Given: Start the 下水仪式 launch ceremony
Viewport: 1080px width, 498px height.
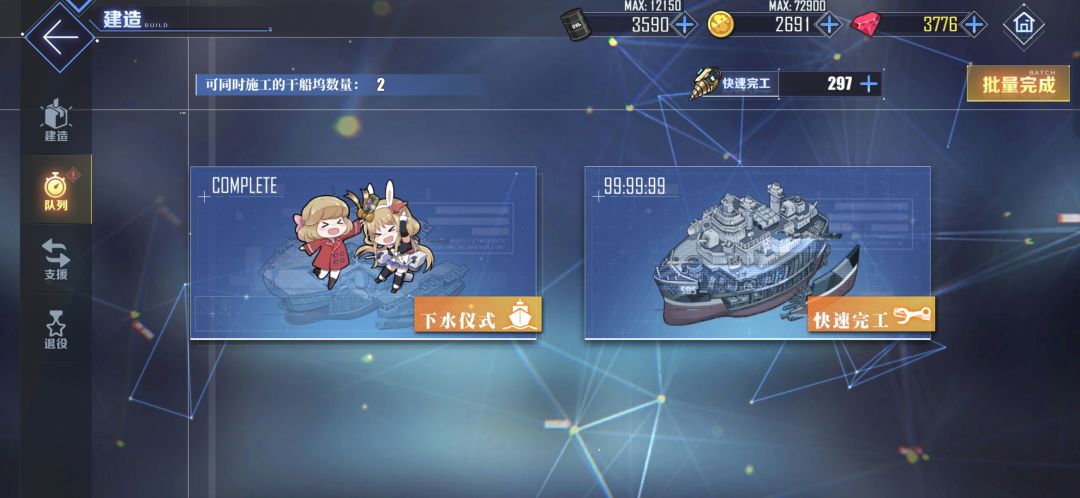Looking at the screenshot, I should [x=478, y=314].
